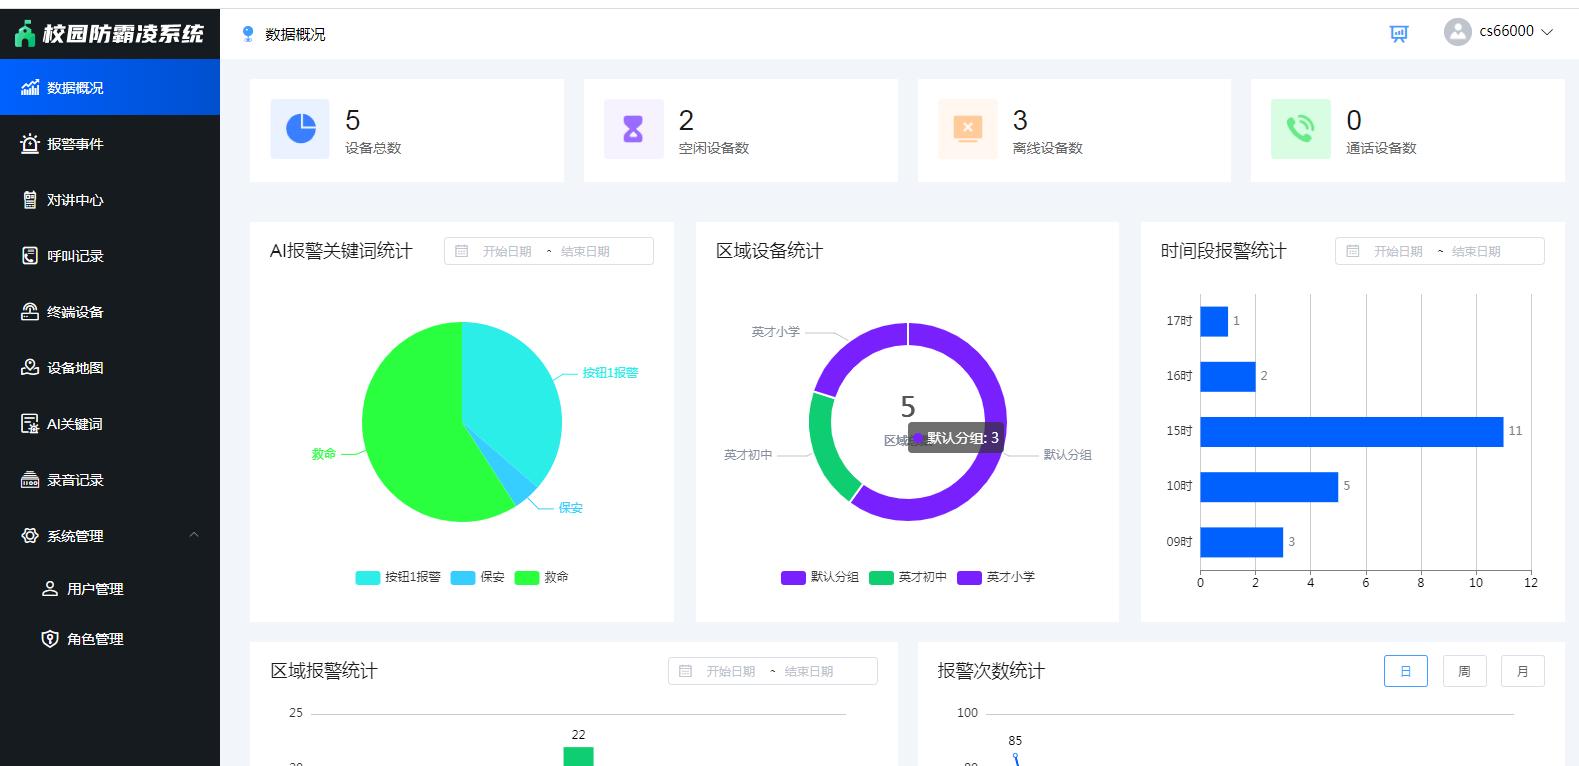The width and height of the screenshot is (1579, 766).
Task: Click the 离线设备数 offline monitor icon
Action: (x=968, y=129)
